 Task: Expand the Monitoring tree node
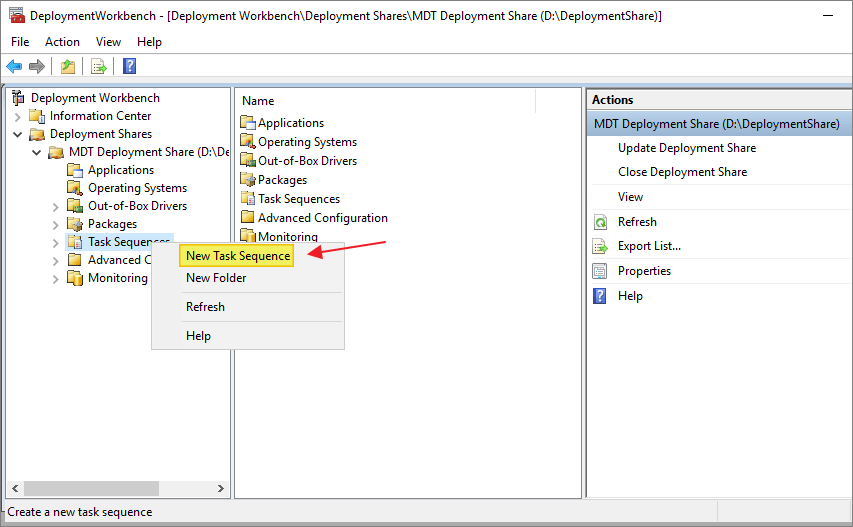click(55, 278)
